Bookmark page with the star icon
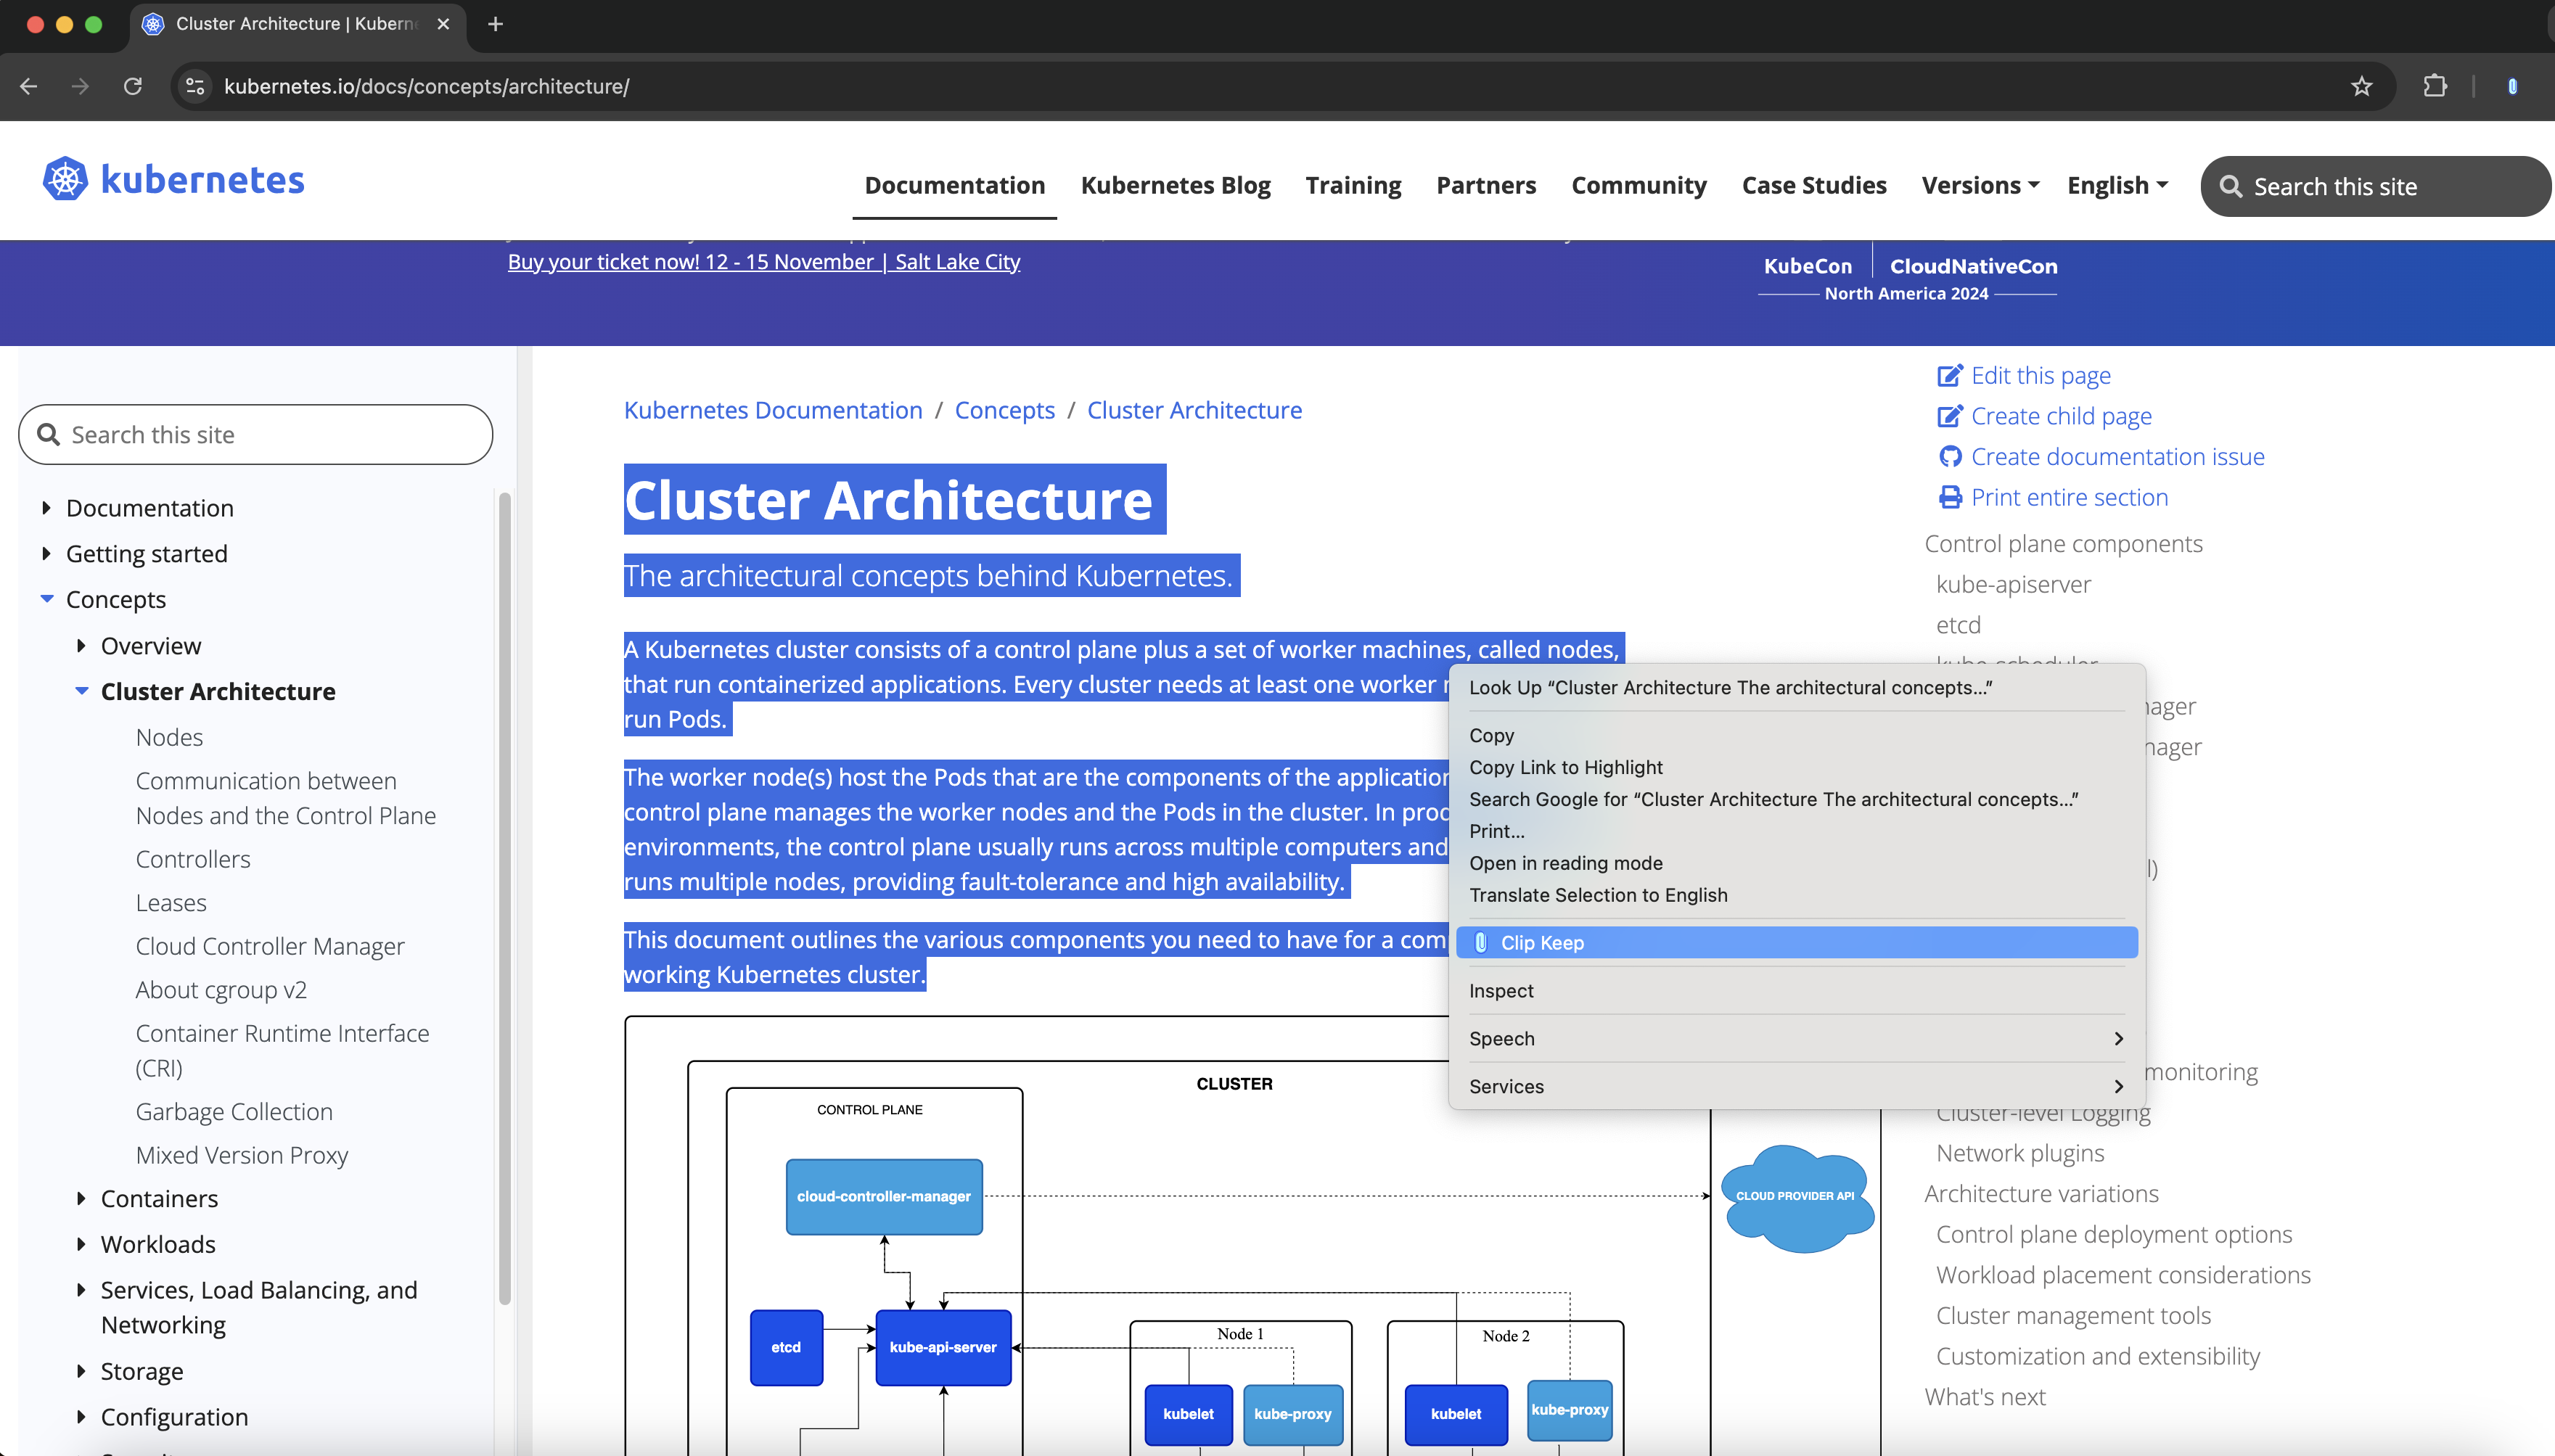The width and height of the screenshot is (2555, 1456). click(x=2361, y=86)
